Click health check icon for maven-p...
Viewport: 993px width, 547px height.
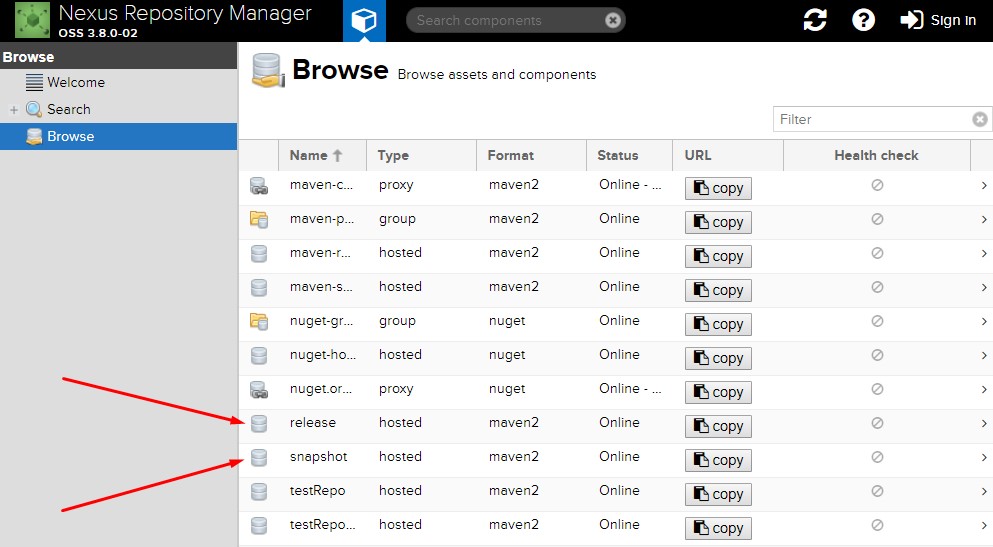coord(877,219)
